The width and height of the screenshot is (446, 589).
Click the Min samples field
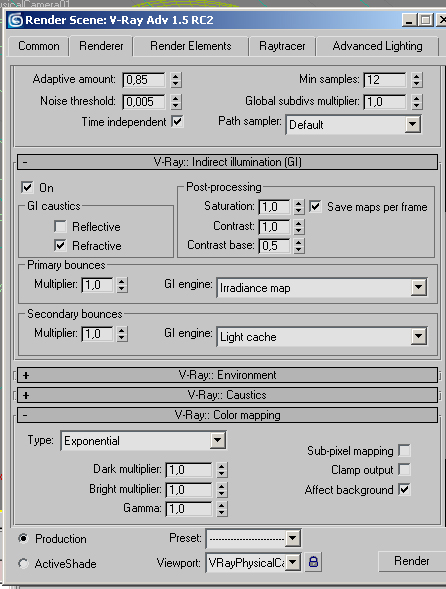[385, 80]
